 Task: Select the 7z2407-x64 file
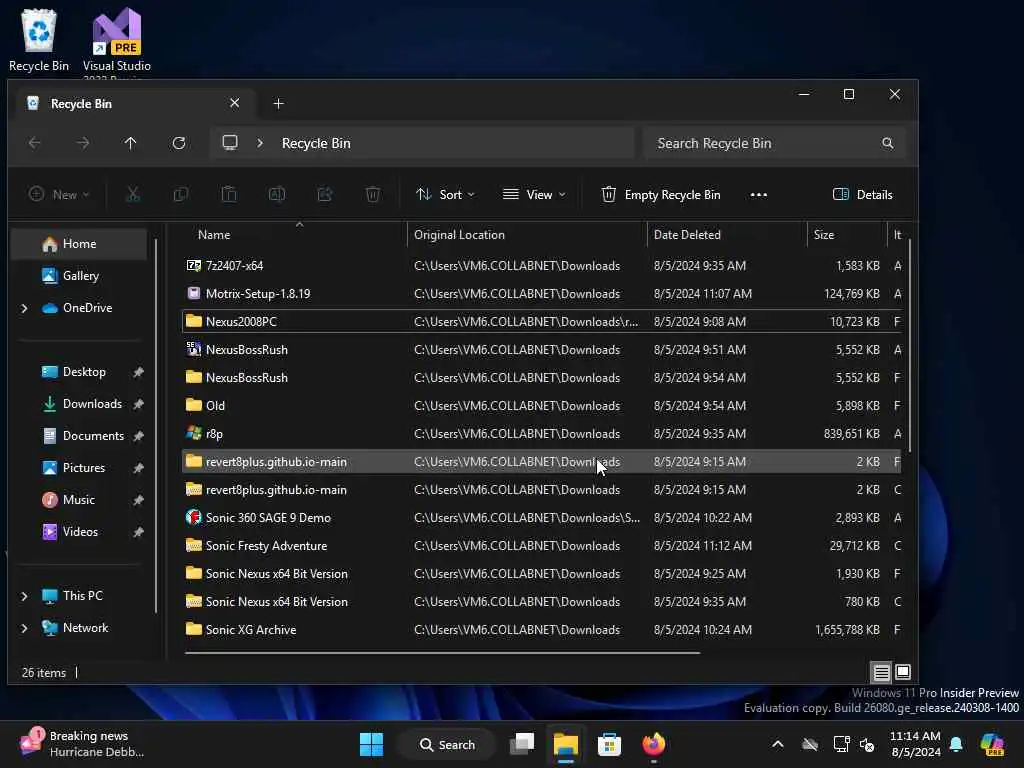[541, 266]
